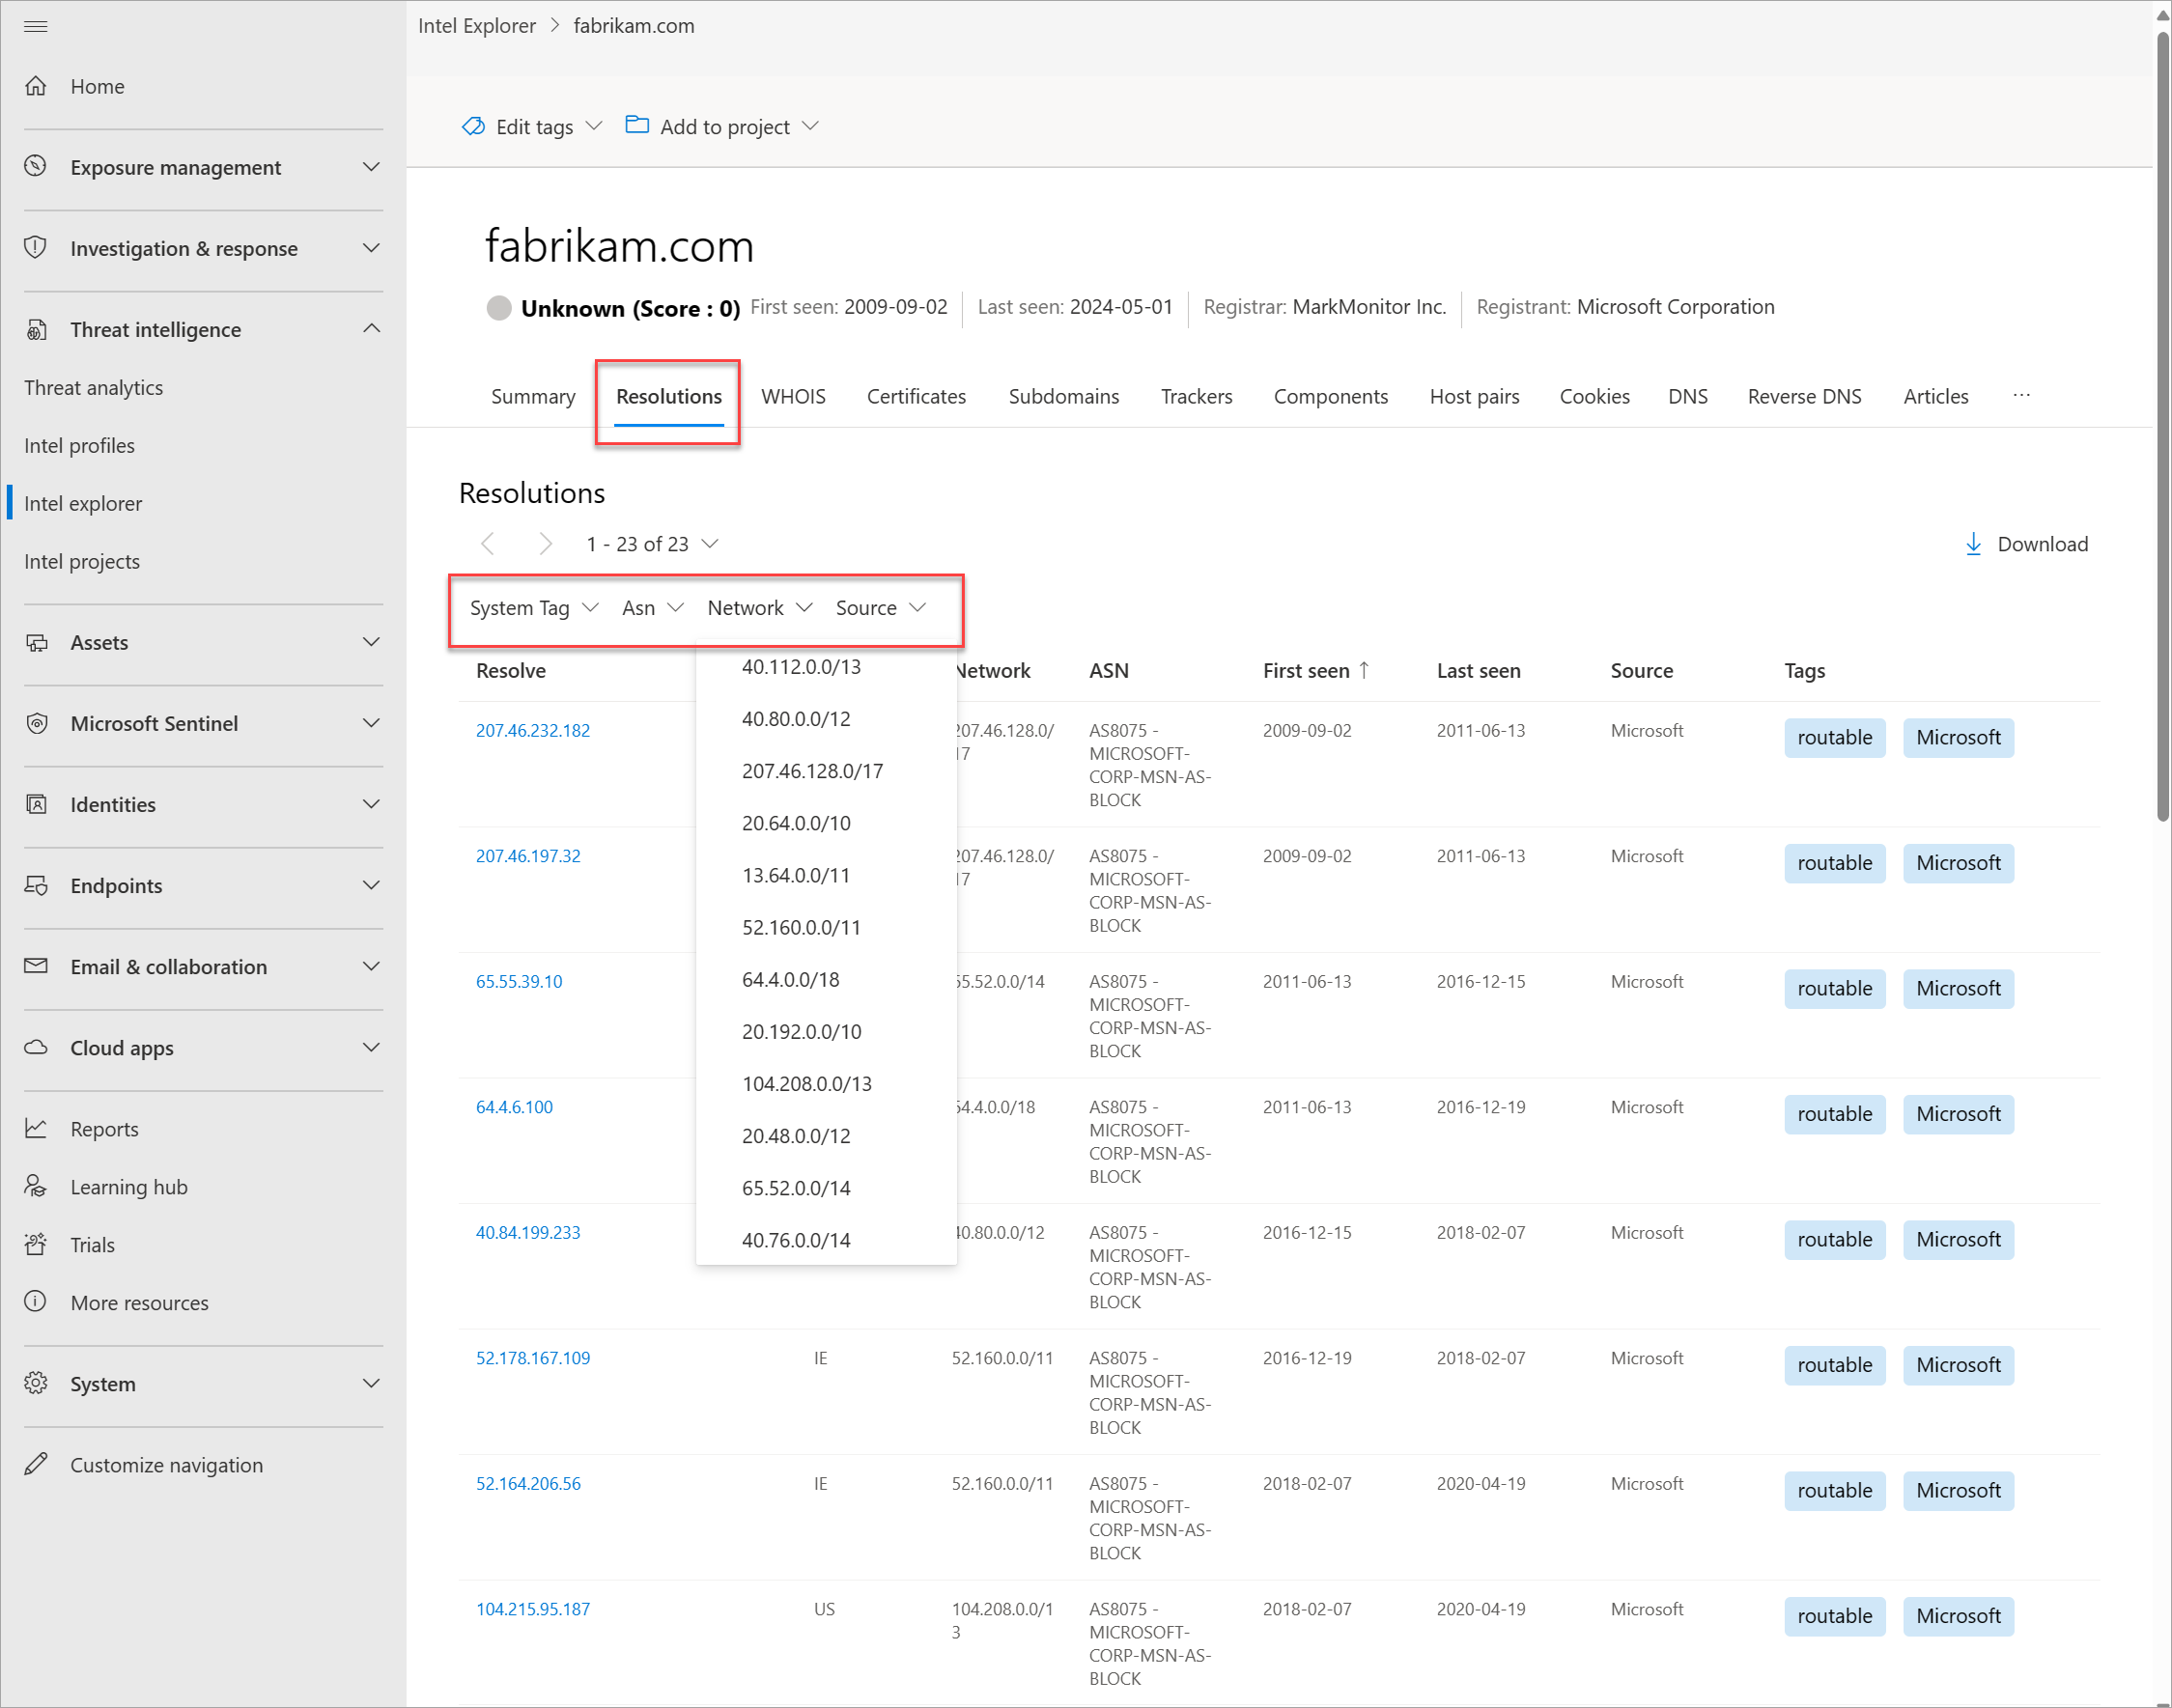
Task: Click the Download arrow icon
Action: click(1973, 544)
